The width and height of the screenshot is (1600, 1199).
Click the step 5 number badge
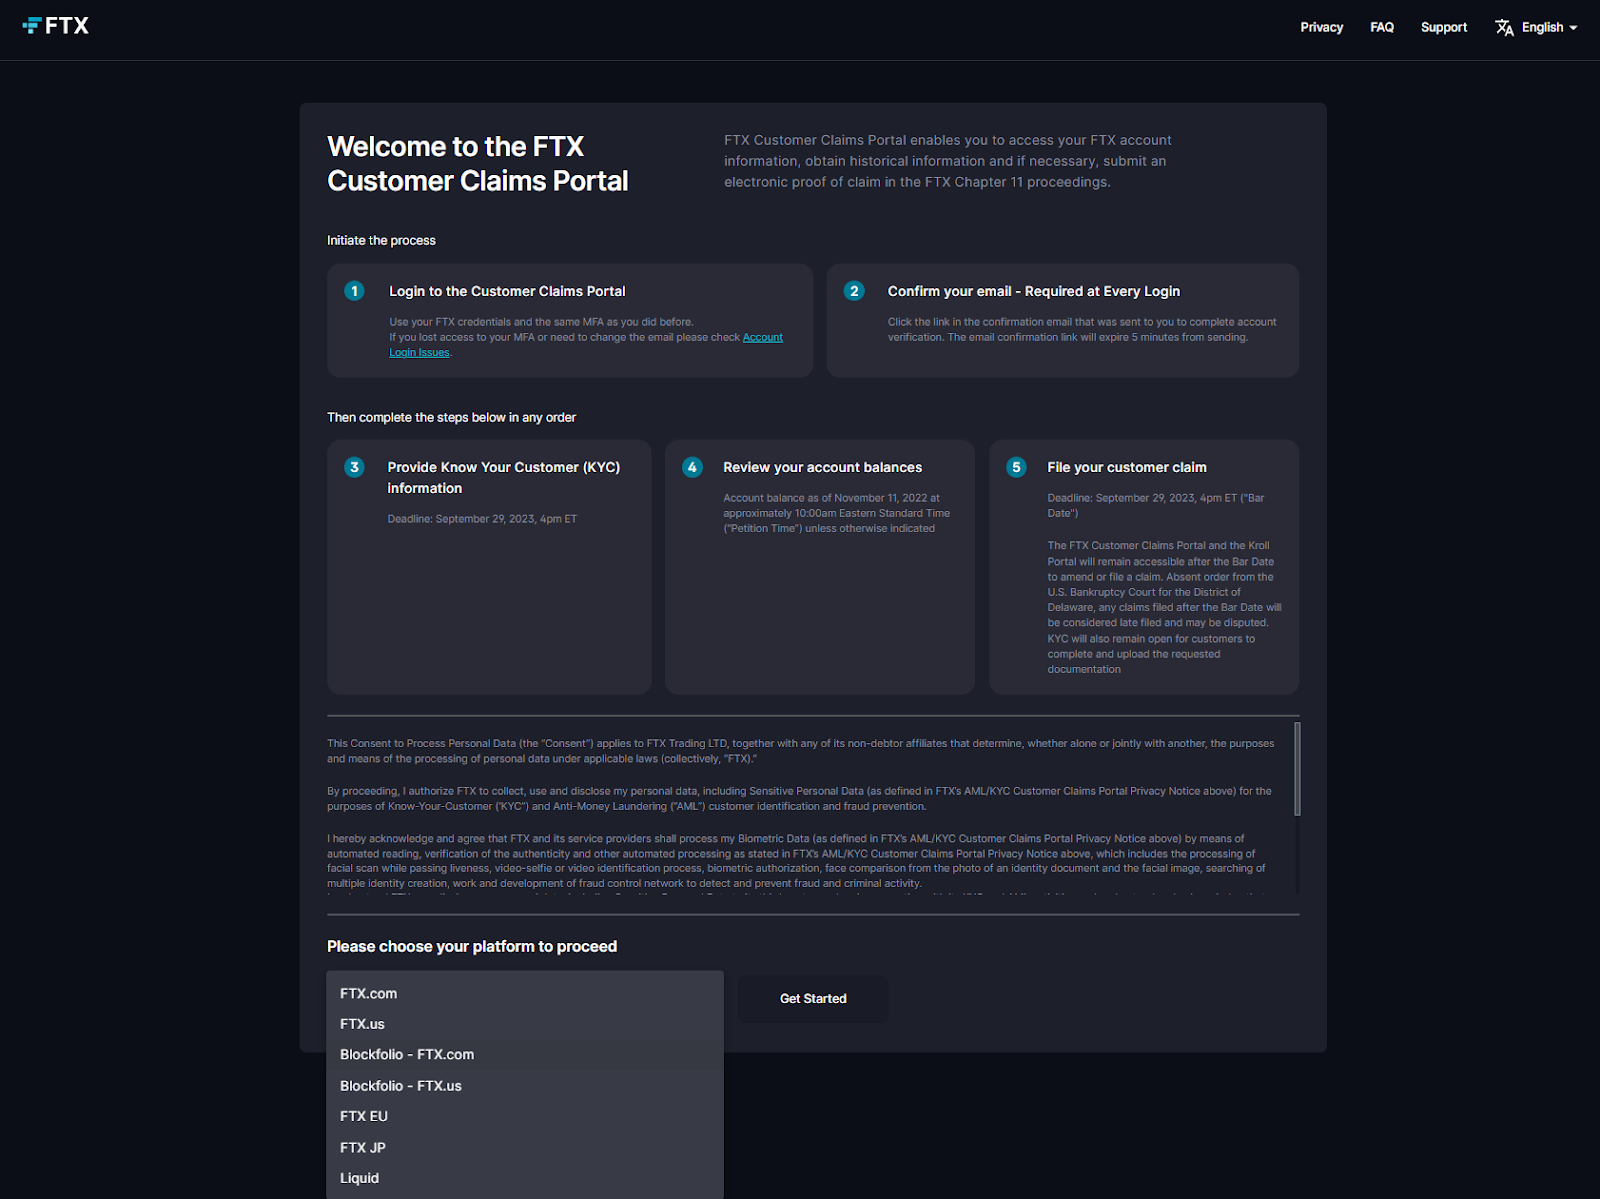coord(1016,467)
